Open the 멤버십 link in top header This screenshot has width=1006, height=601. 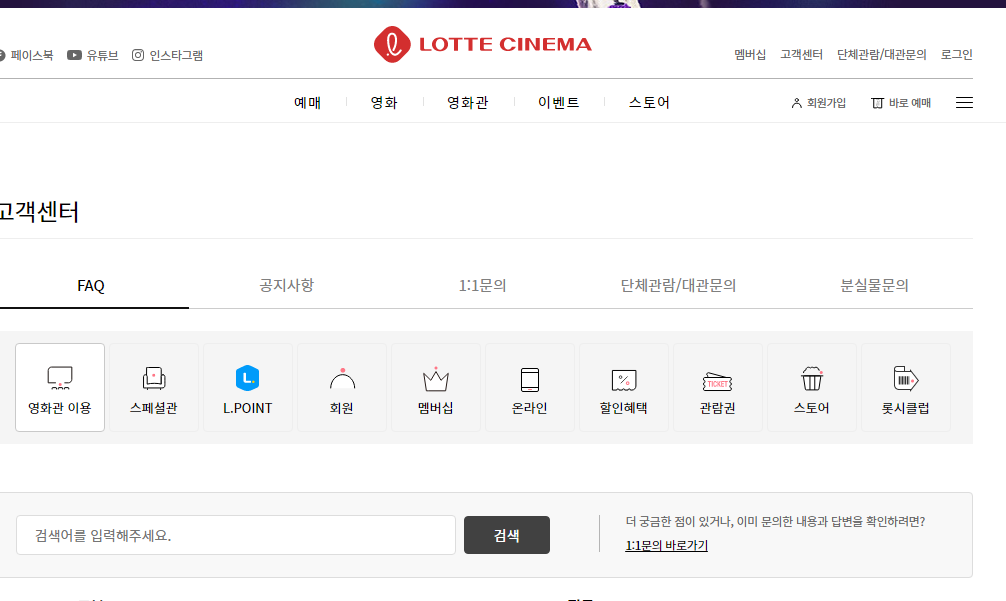point(750,55)
